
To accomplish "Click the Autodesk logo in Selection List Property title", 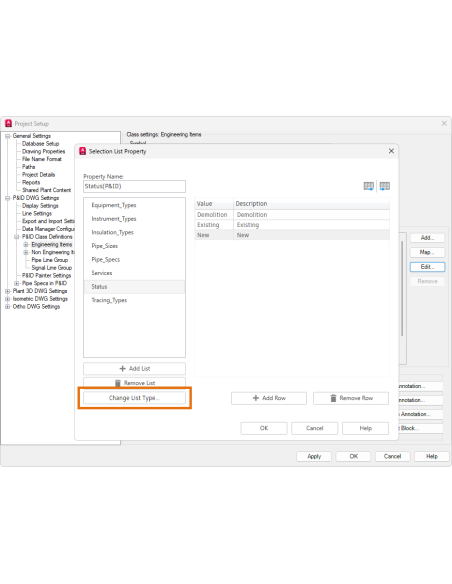I will coord(83,151).
